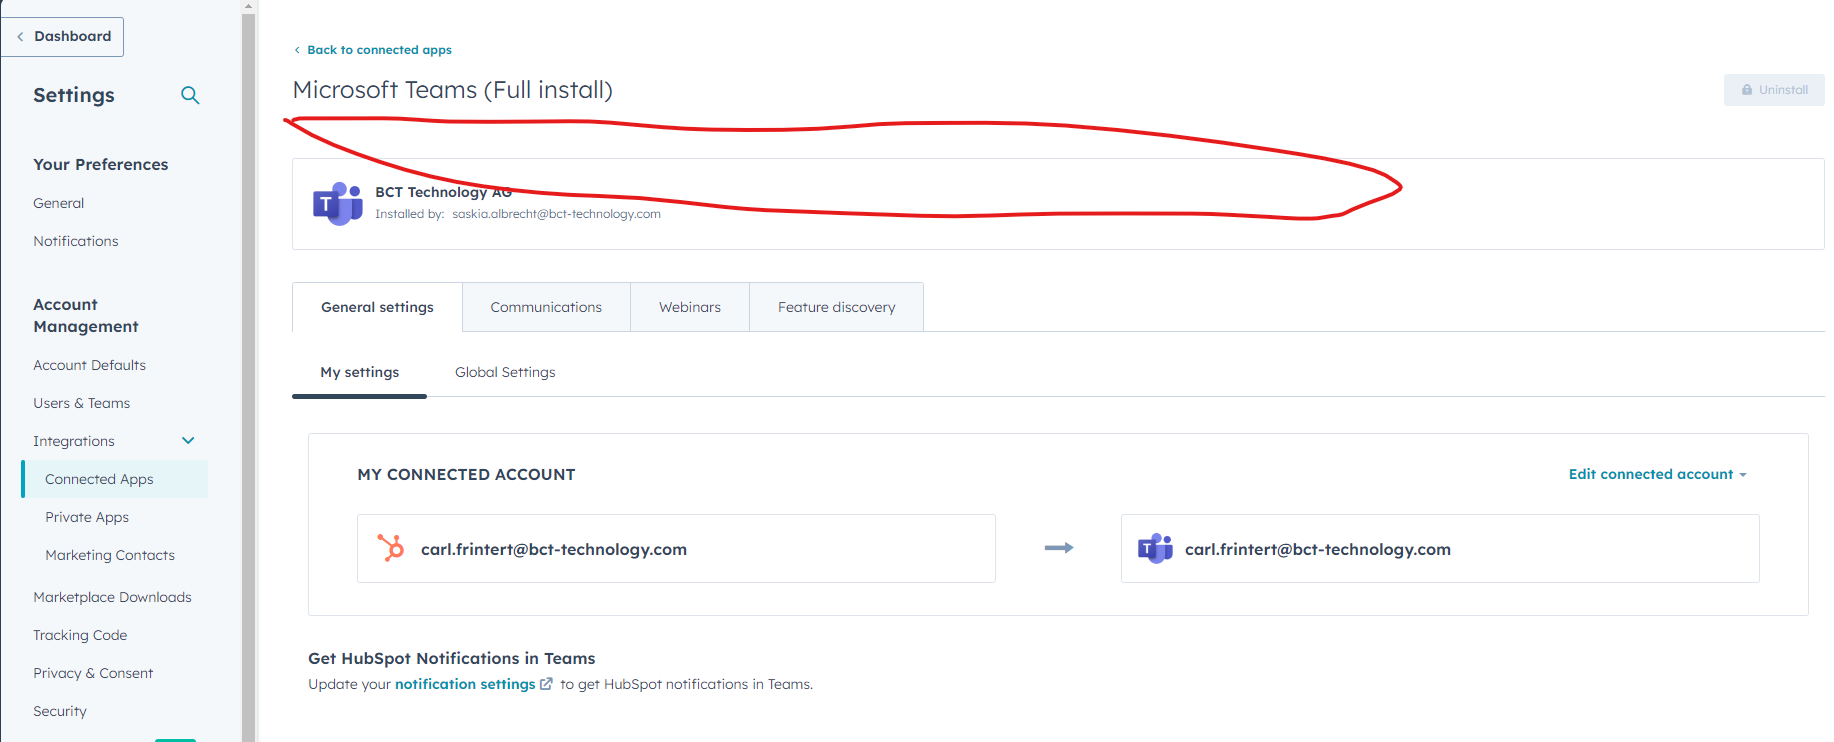This screenshot has height=742, width=1834.
Task: Click the settings search magnifier icon
Action: point(190,95)
